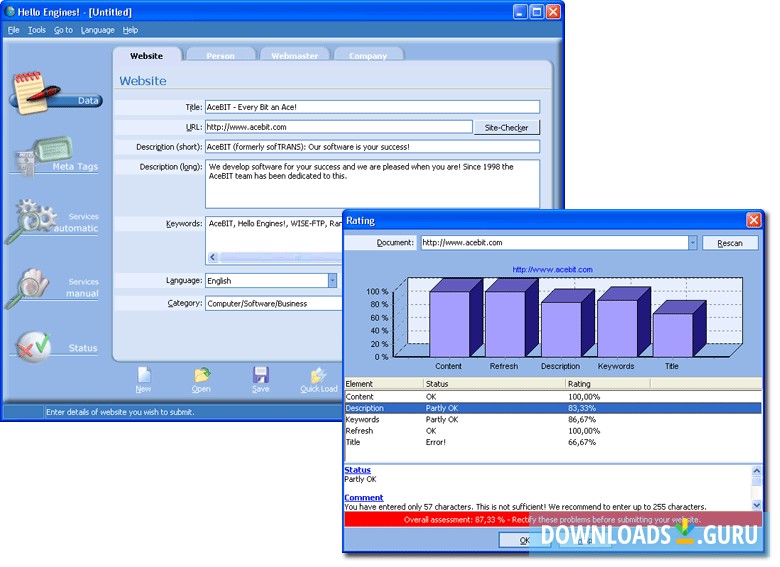Select the Content row in rating list

click(x=553, y=397)
